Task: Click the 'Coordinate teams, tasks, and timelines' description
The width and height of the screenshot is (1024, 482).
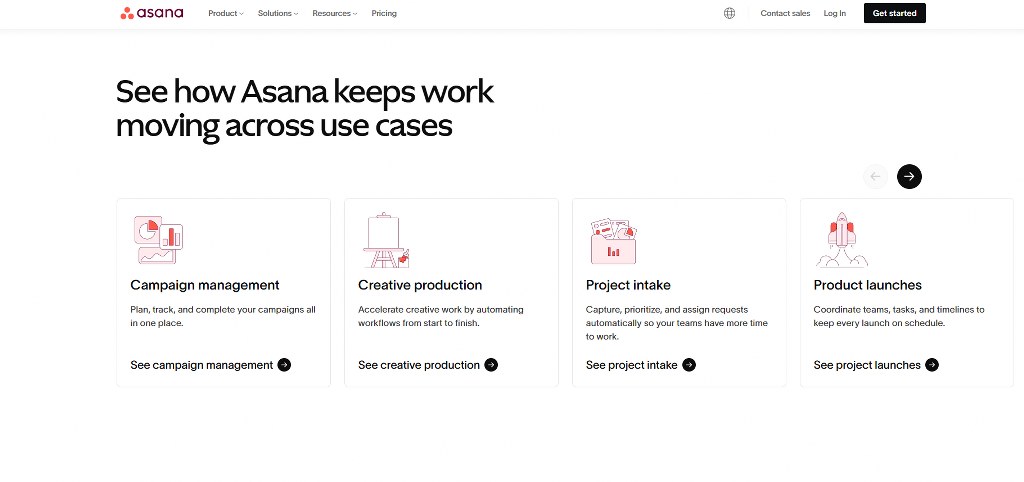Action: 899,316
